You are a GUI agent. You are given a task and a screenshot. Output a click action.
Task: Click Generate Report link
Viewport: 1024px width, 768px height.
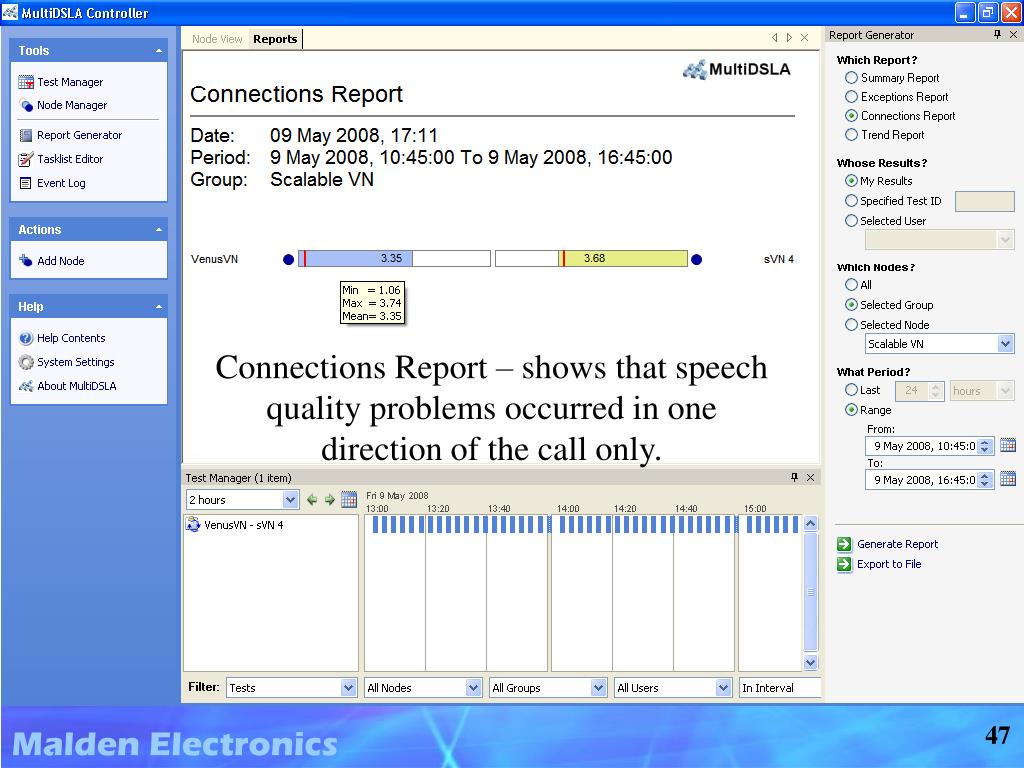click(897, 544)
